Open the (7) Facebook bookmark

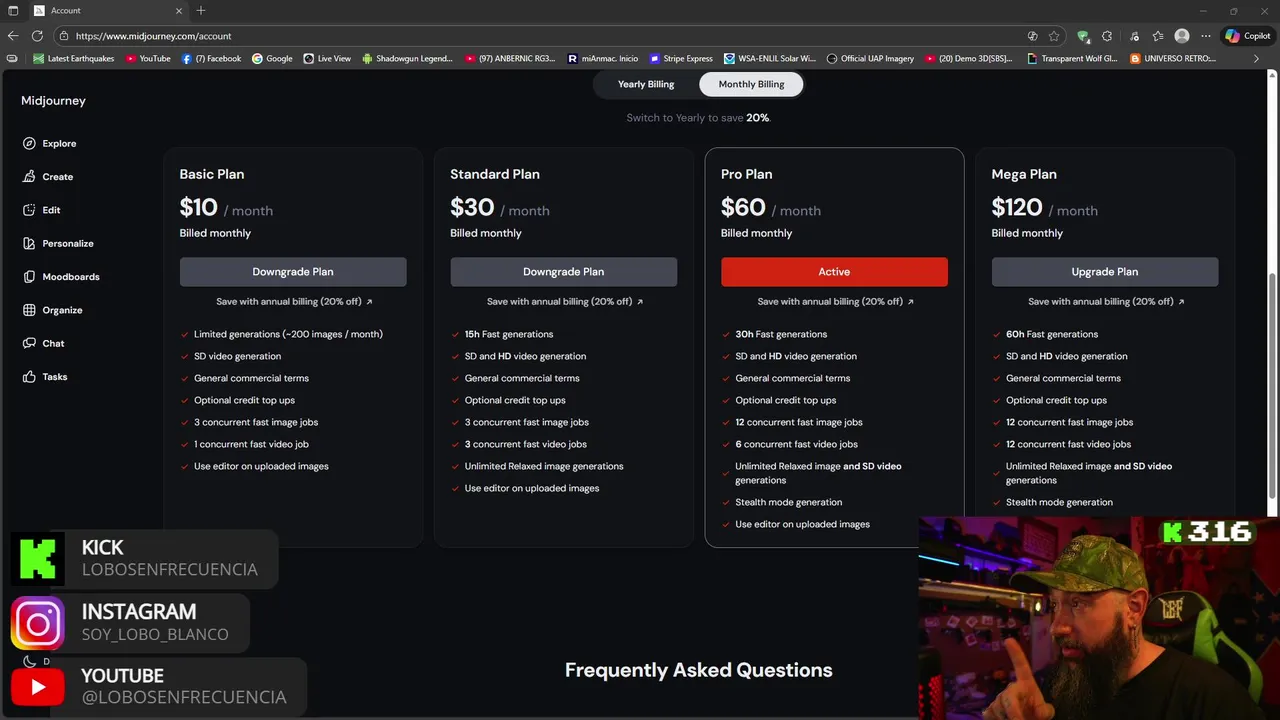point(211,59)
